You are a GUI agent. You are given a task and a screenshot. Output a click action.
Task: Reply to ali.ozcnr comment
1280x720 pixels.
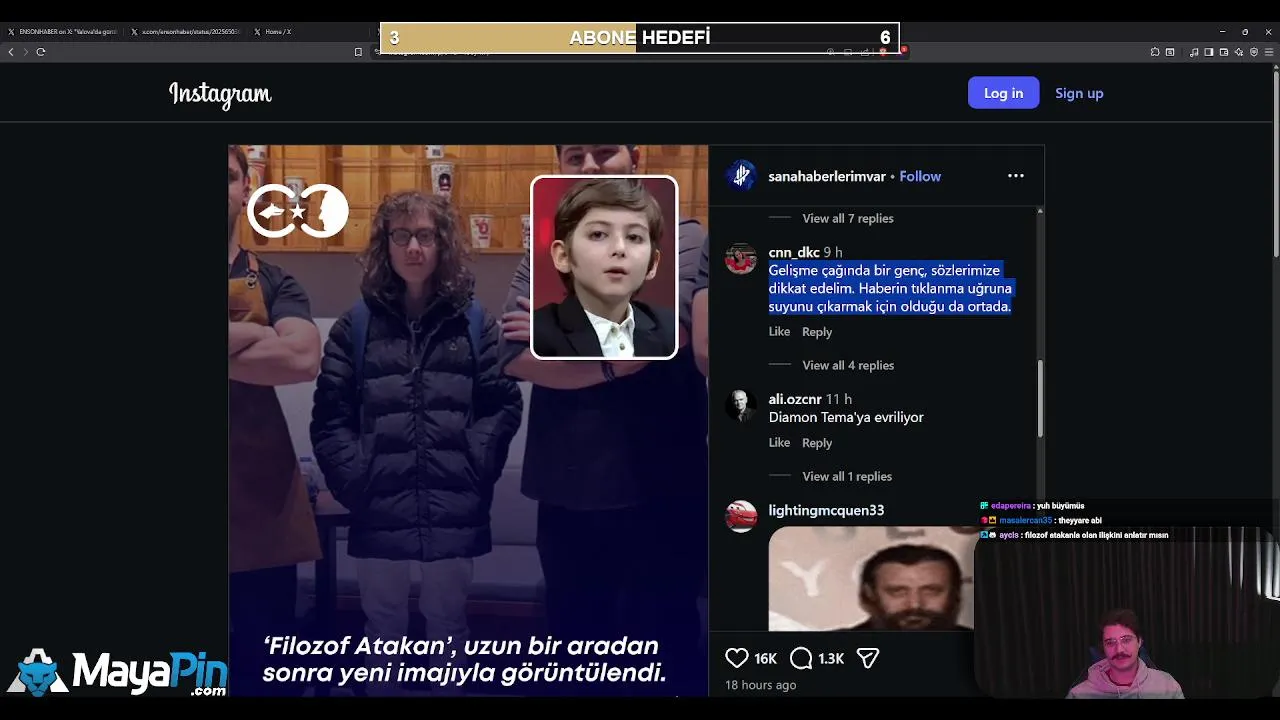click(x=817, y=443)
